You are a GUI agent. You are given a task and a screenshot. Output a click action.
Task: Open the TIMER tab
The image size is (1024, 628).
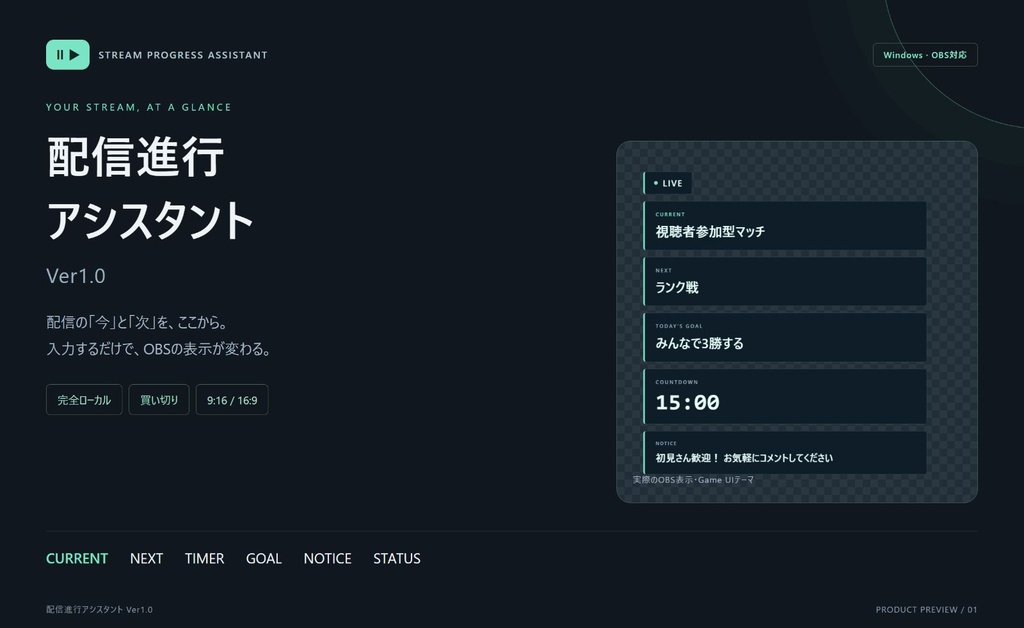204,559
